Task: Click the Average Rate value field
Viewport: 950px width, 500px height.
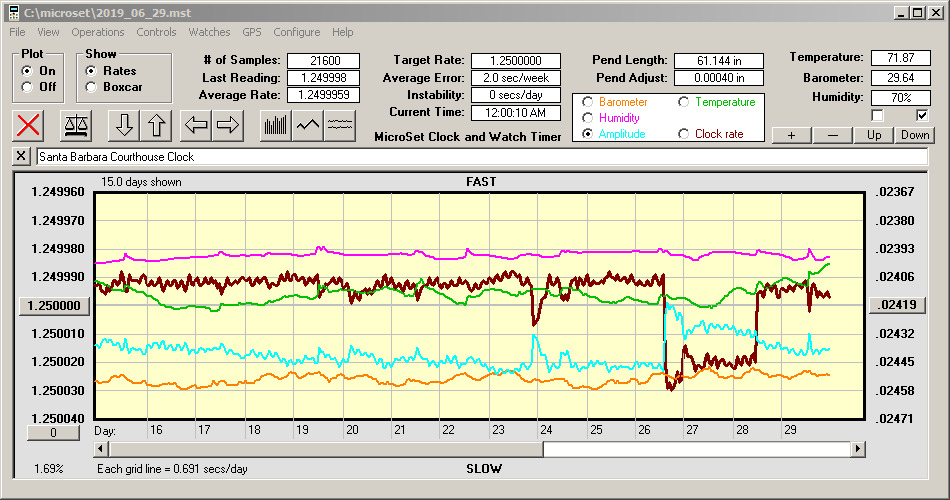Action: pos(324,95)
